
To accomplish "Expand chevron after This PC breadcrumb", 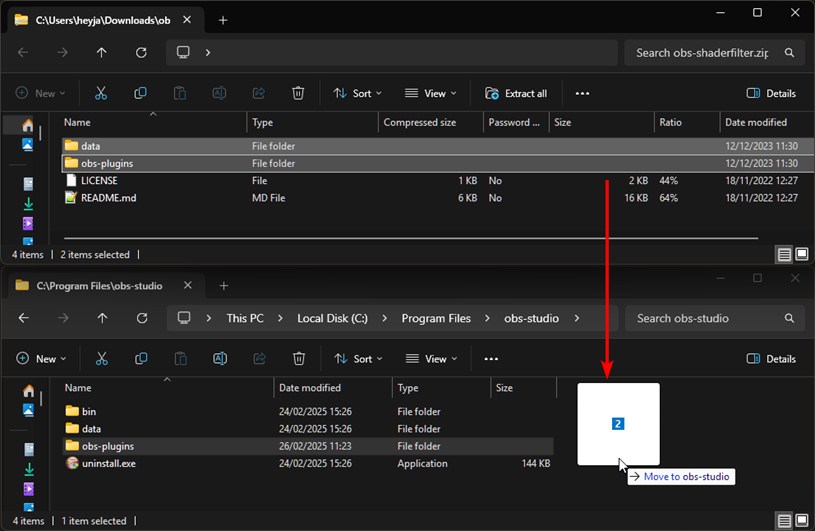I will (280, 318).
